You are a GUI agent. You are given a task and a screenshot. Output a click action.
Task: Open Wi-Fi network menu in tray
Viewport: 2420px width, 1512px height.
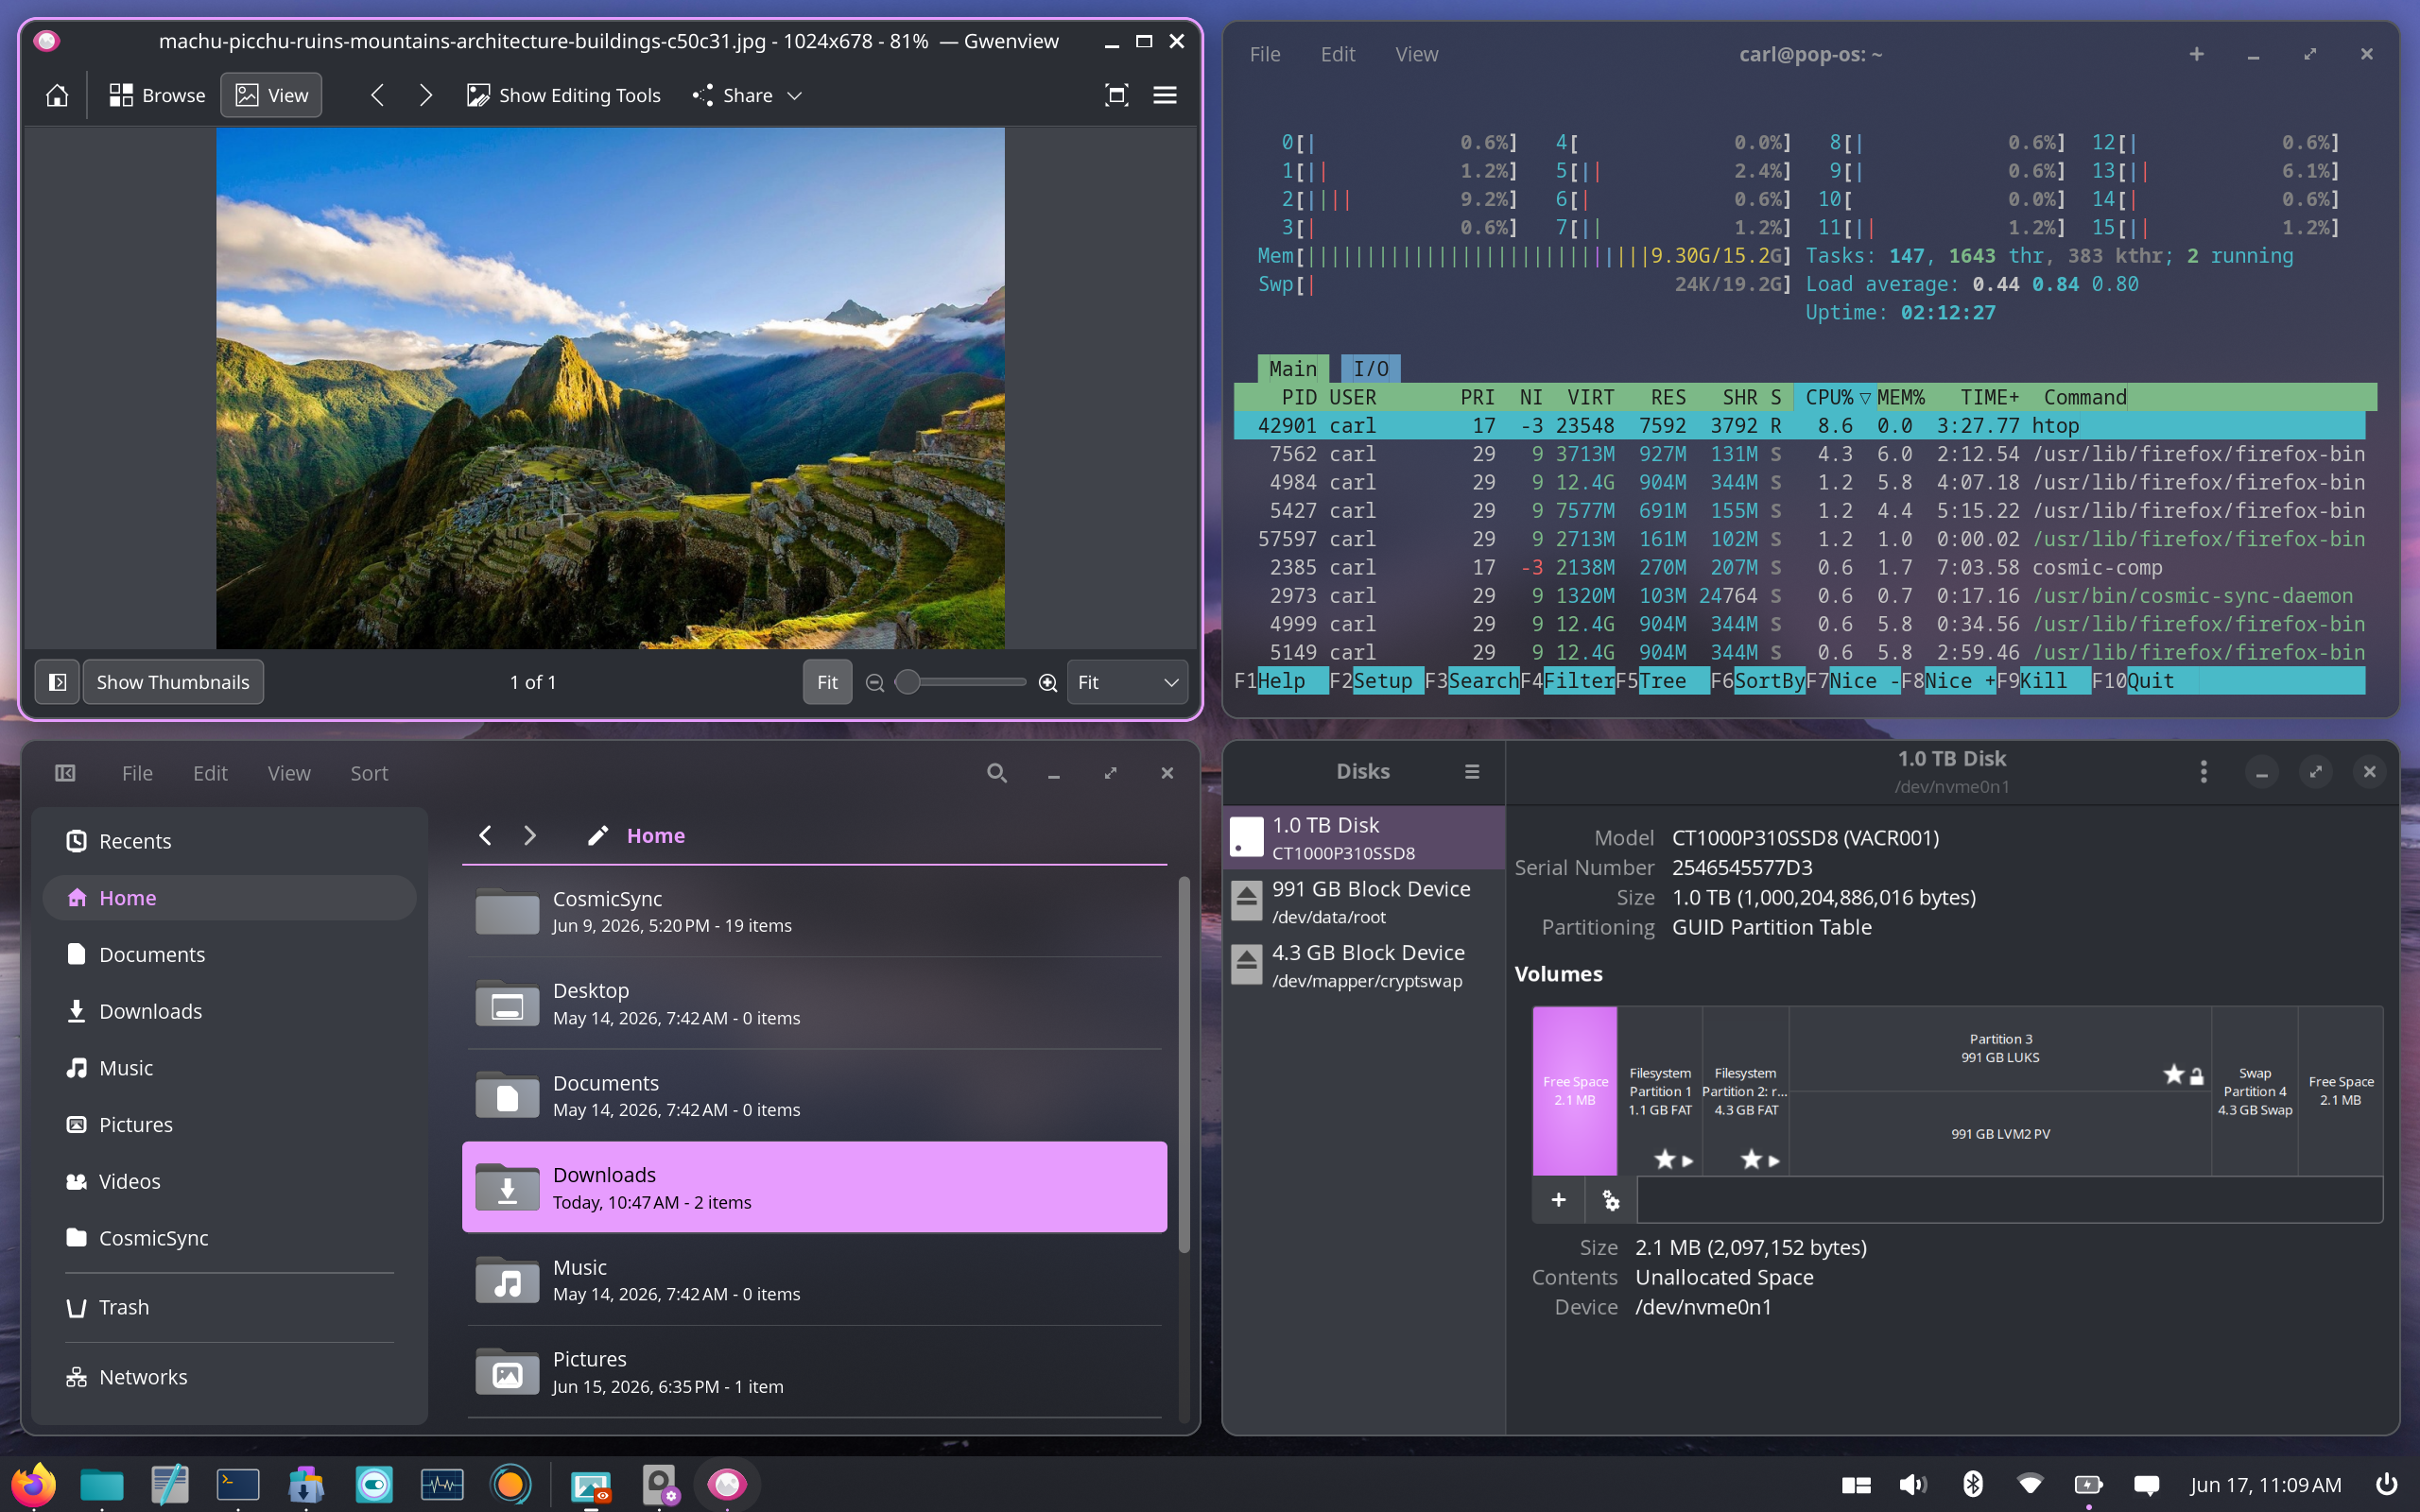point(2030,1484)
